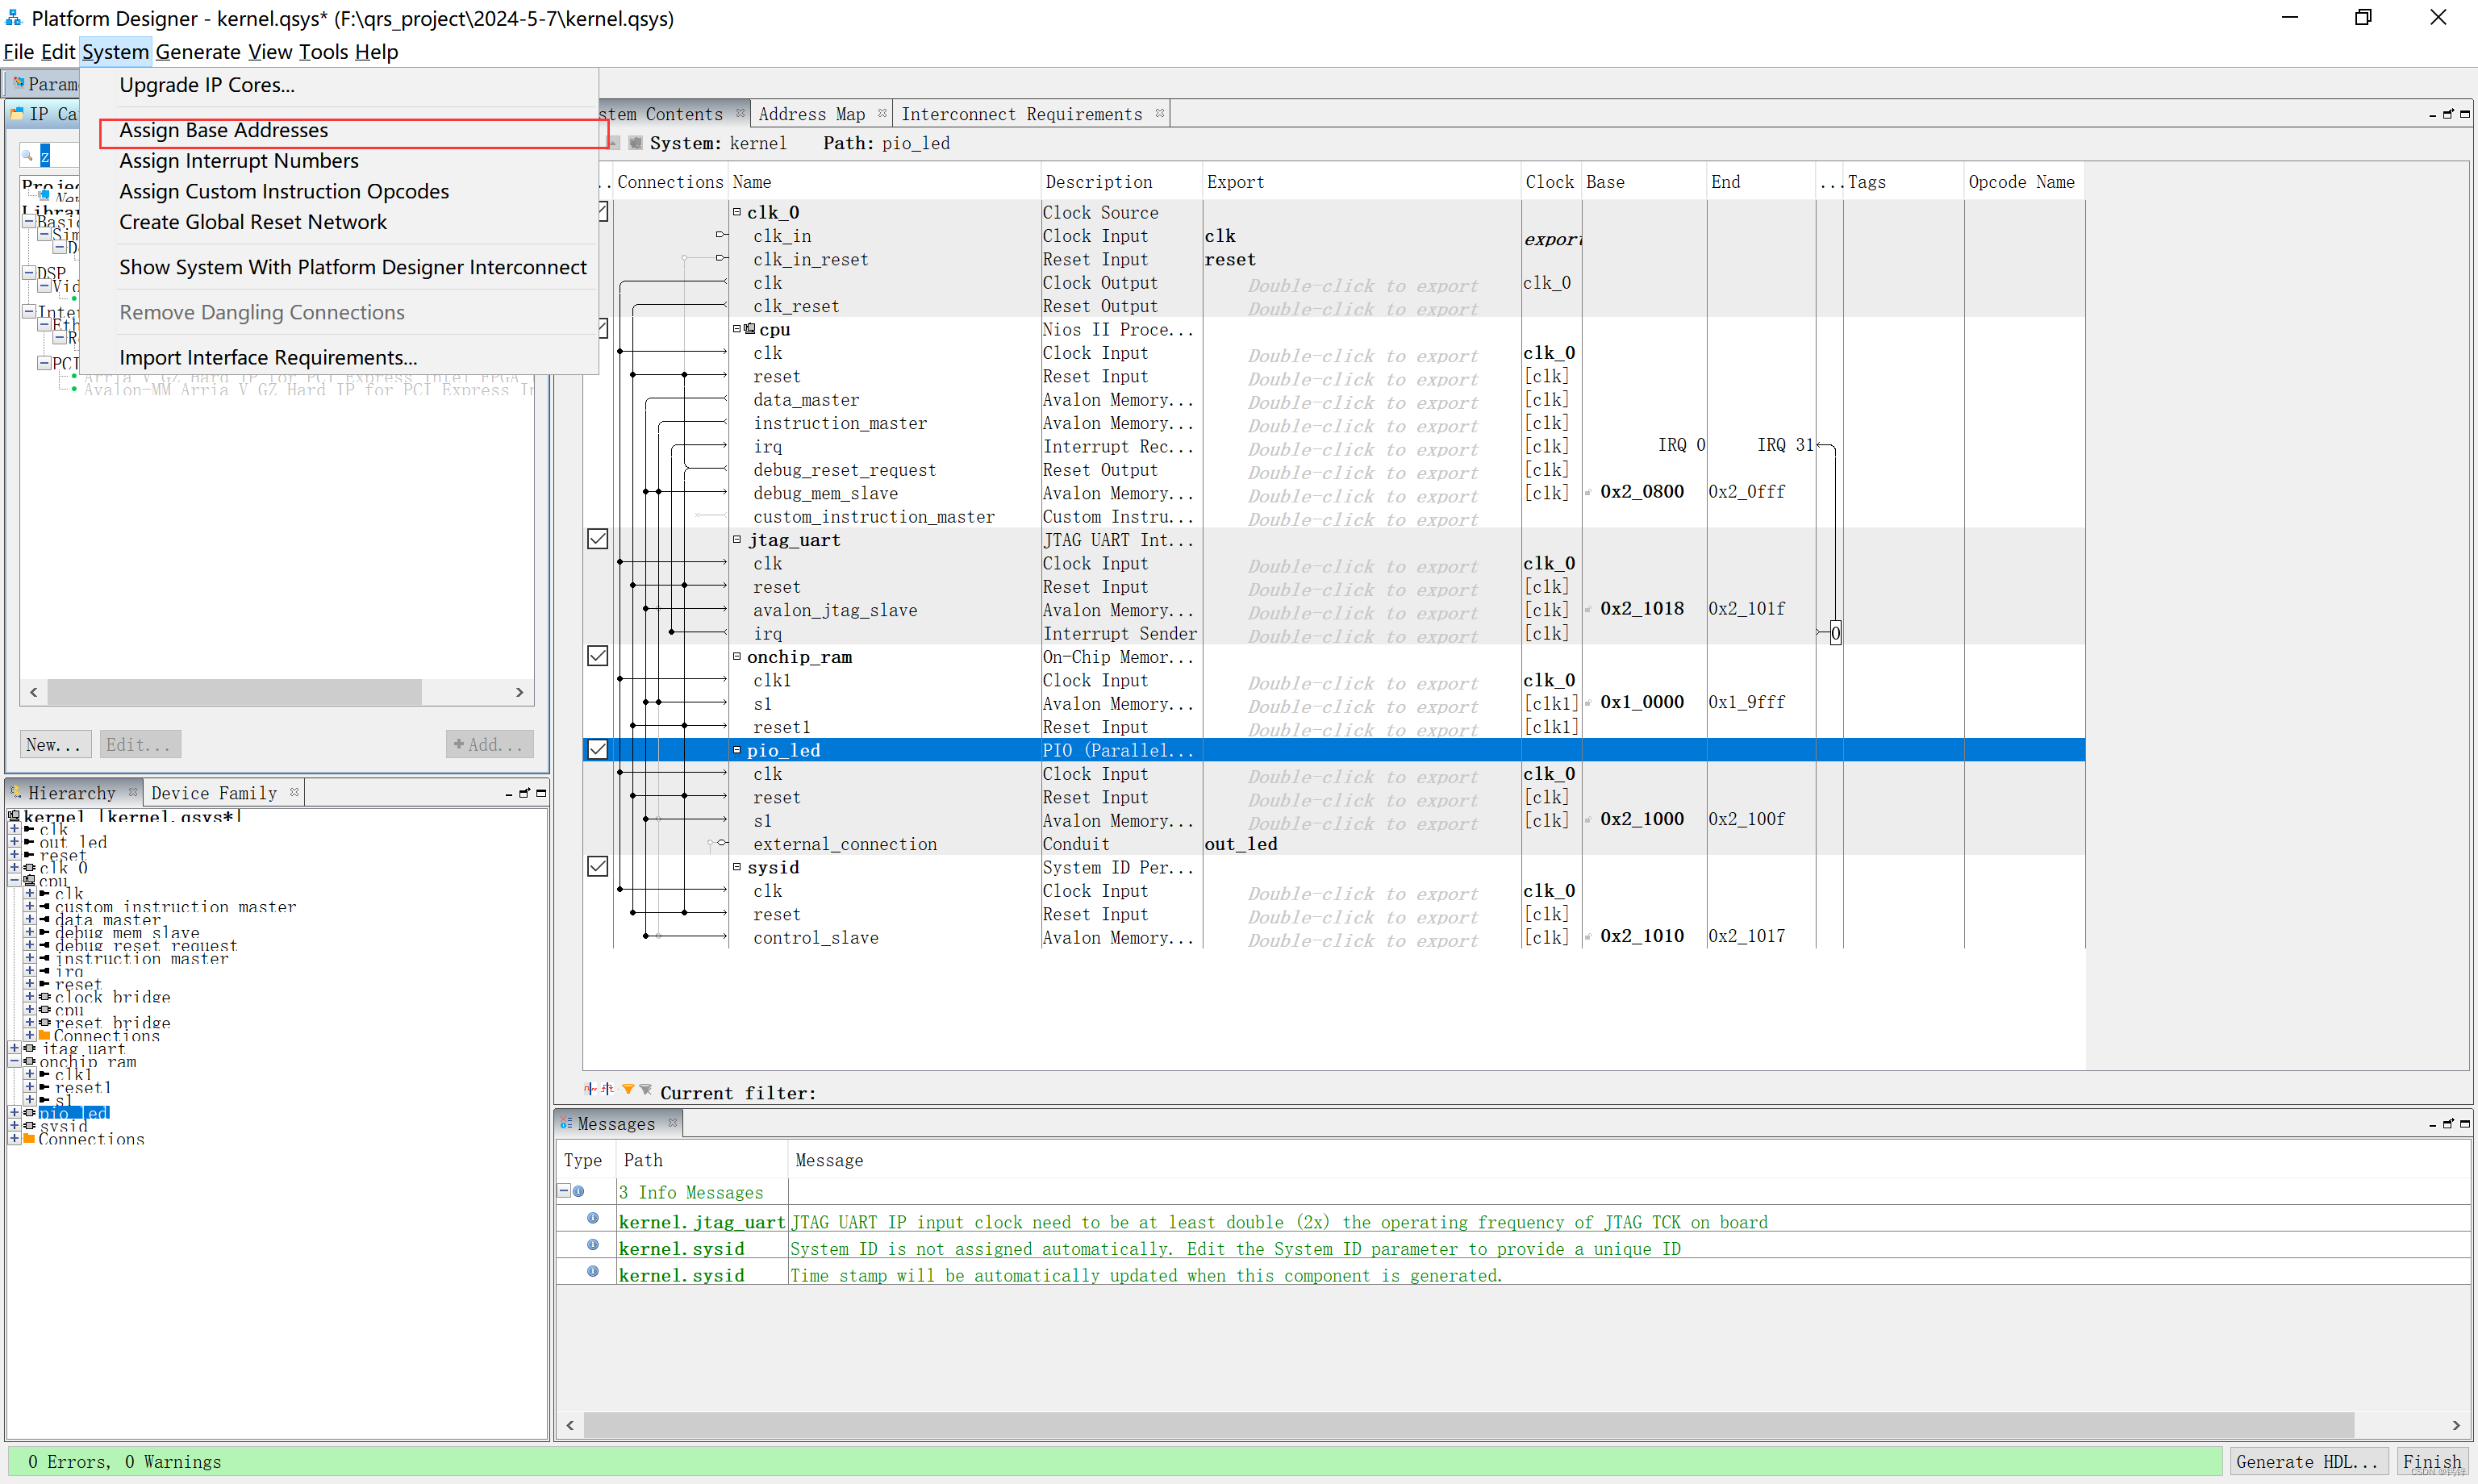
Task: Toggle checkbox for jtag_uart component
Action: pyautogui.click(x=597, y=539)
